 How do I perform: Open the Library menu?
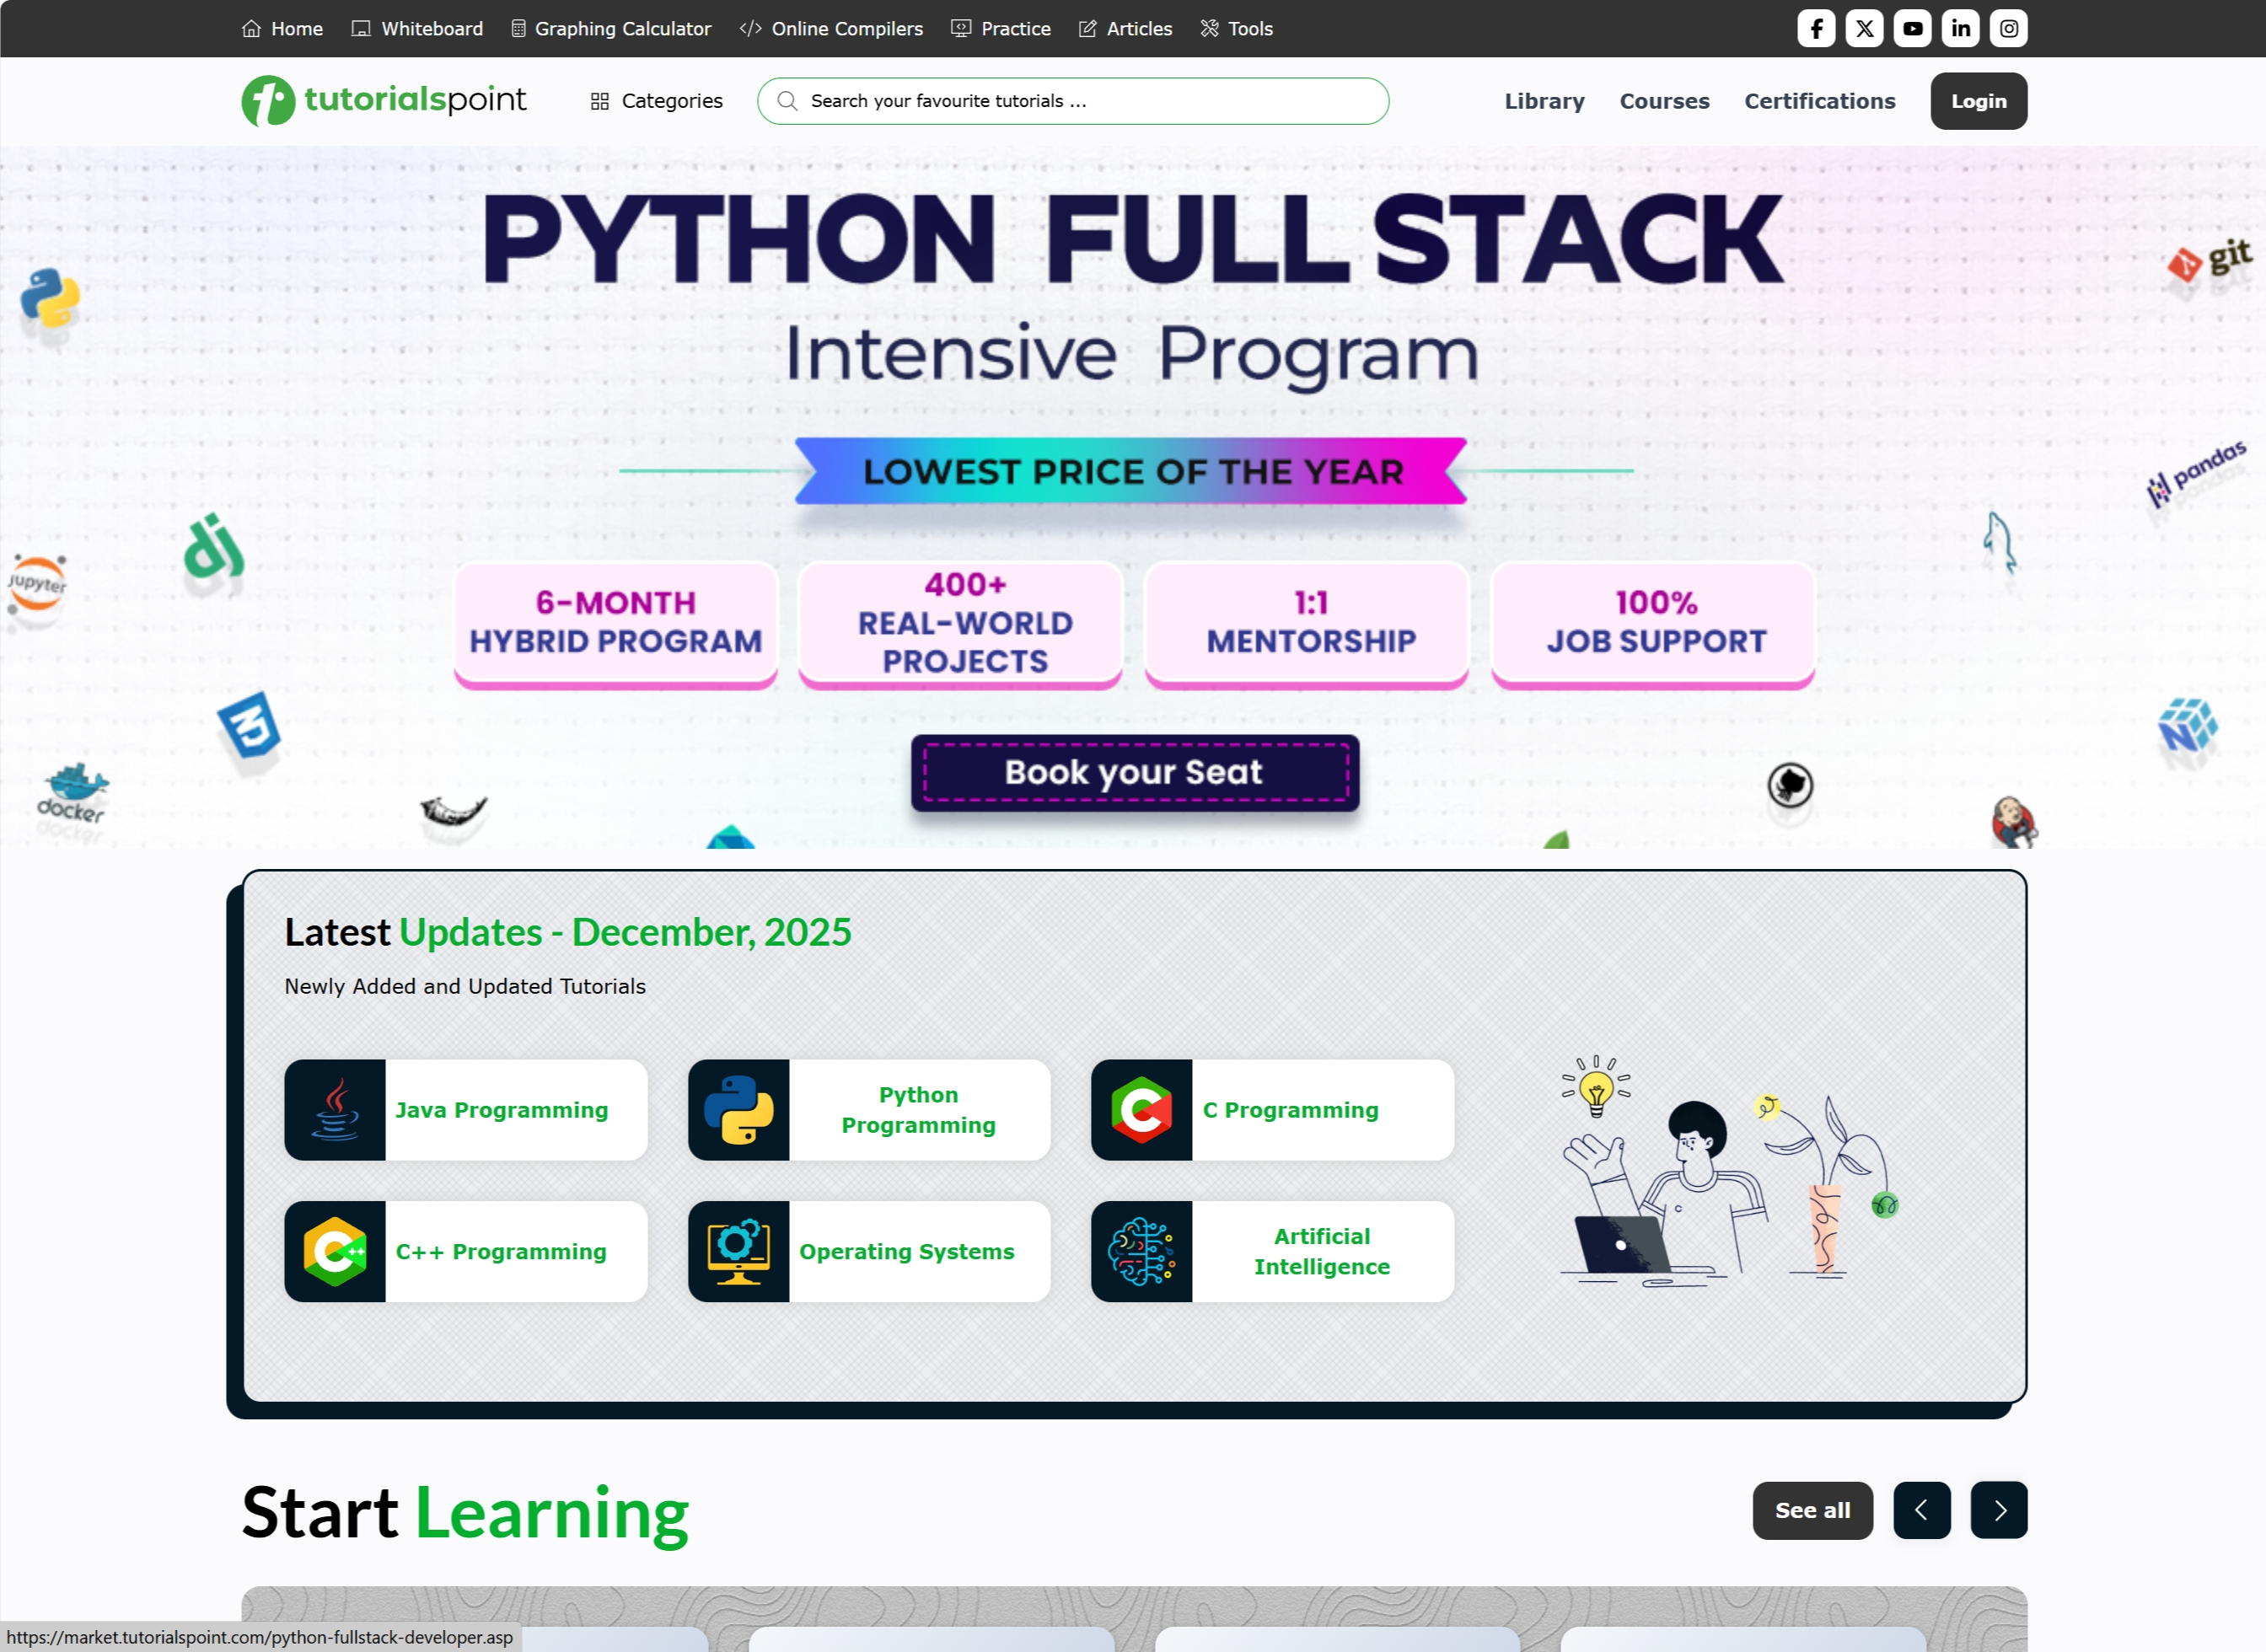1544,100
